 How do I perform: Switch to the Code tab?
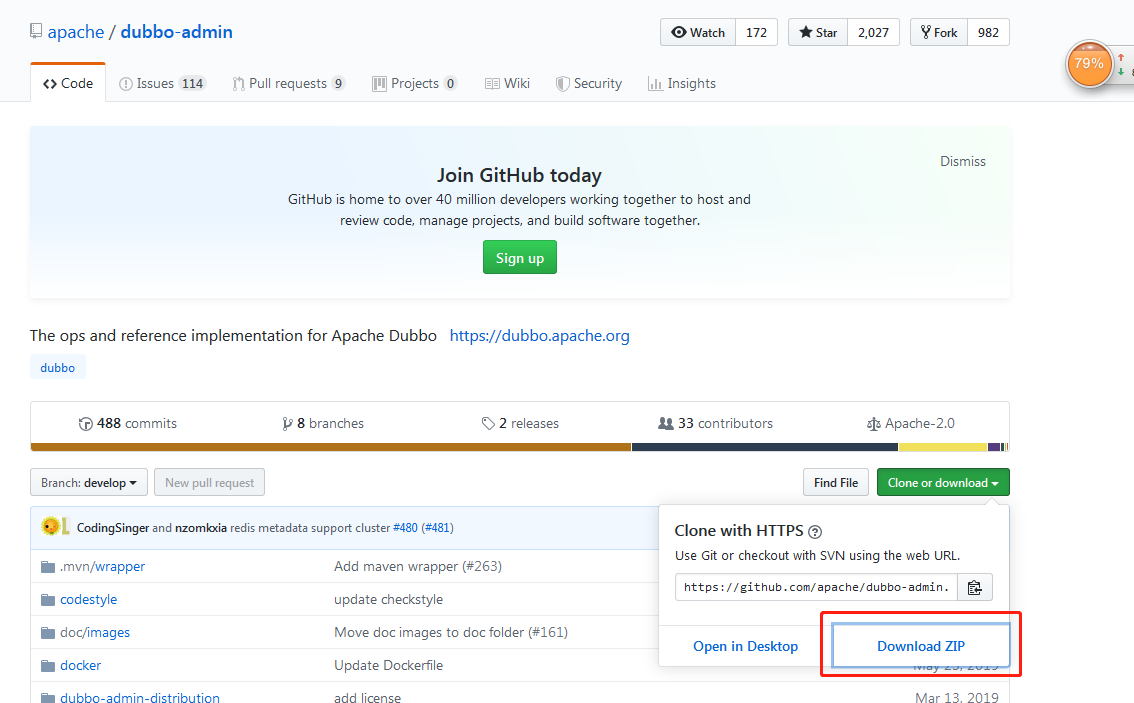68,83
